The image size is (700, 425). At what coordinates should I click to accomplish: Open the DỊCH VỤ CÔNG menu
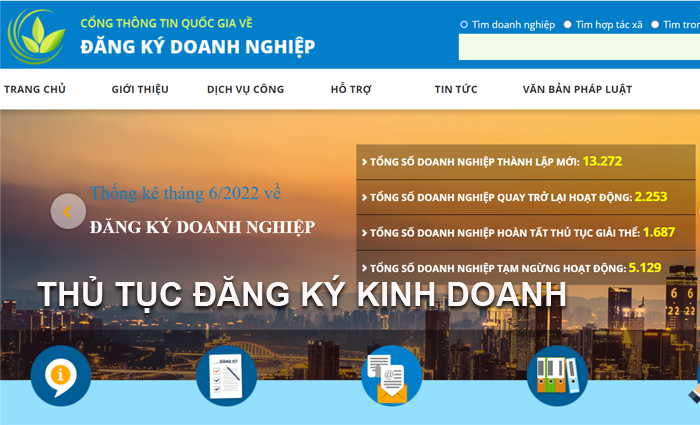point(246,89)
